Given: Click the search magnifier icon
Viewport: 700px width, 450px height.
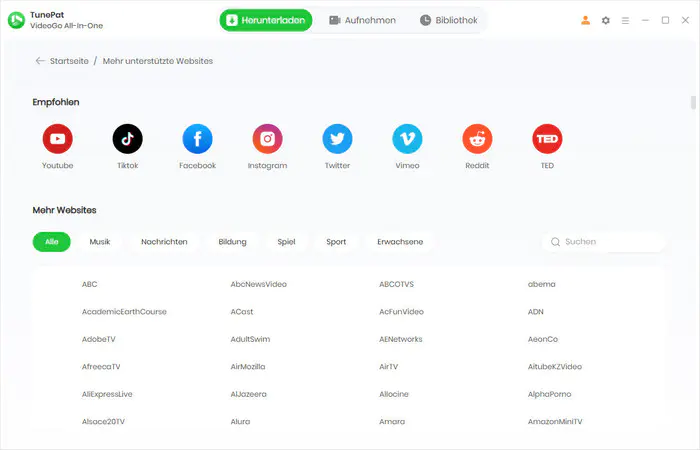Looking at the screenshot, I should (x=555, y=242).
